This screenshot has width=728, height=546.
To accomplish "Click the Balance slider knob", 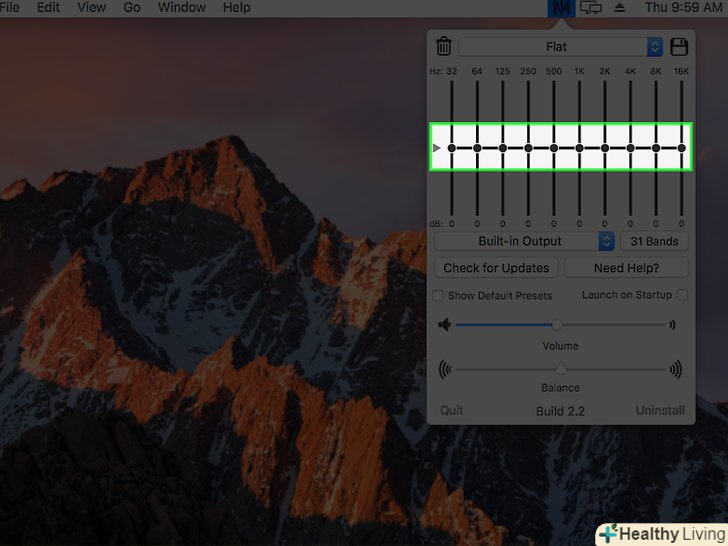I will (561, 370).
